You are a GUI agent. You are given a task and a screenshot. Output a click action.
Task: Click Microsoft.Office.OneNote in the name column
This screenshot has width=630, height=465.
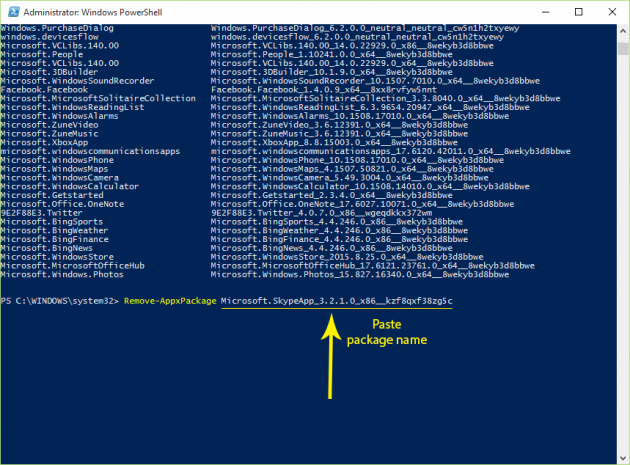pos(62,204)
